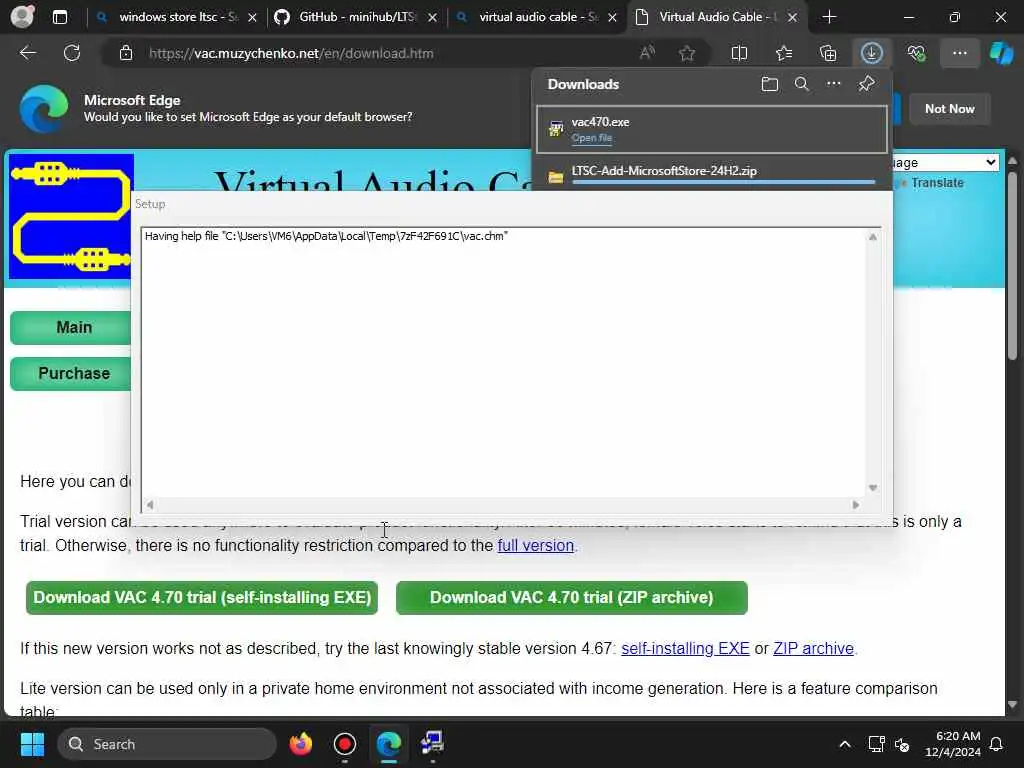Click the browser Back arrow

pyautogui.click(x=27, y=53)
